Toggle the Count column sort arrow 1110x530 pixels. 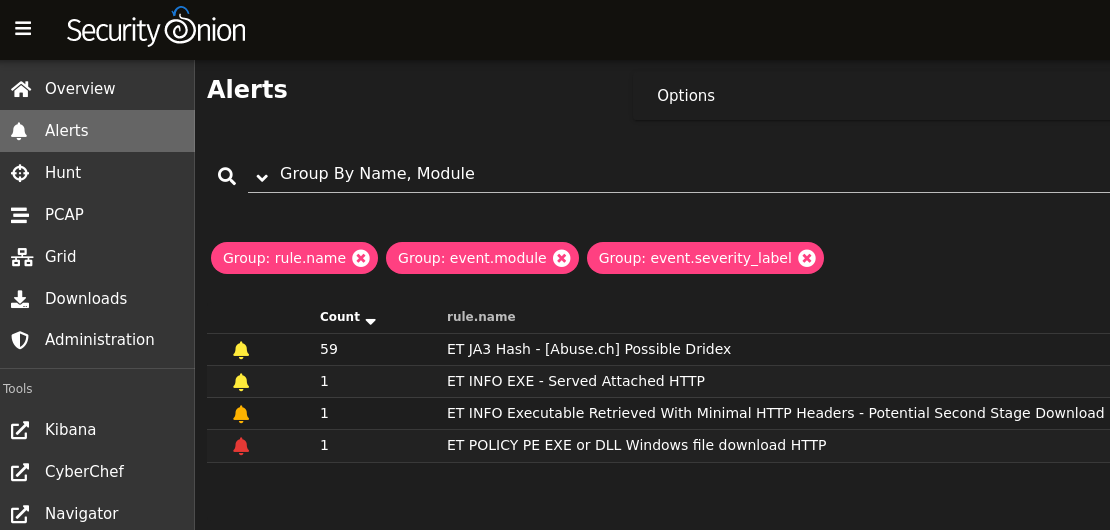point(370,321)
